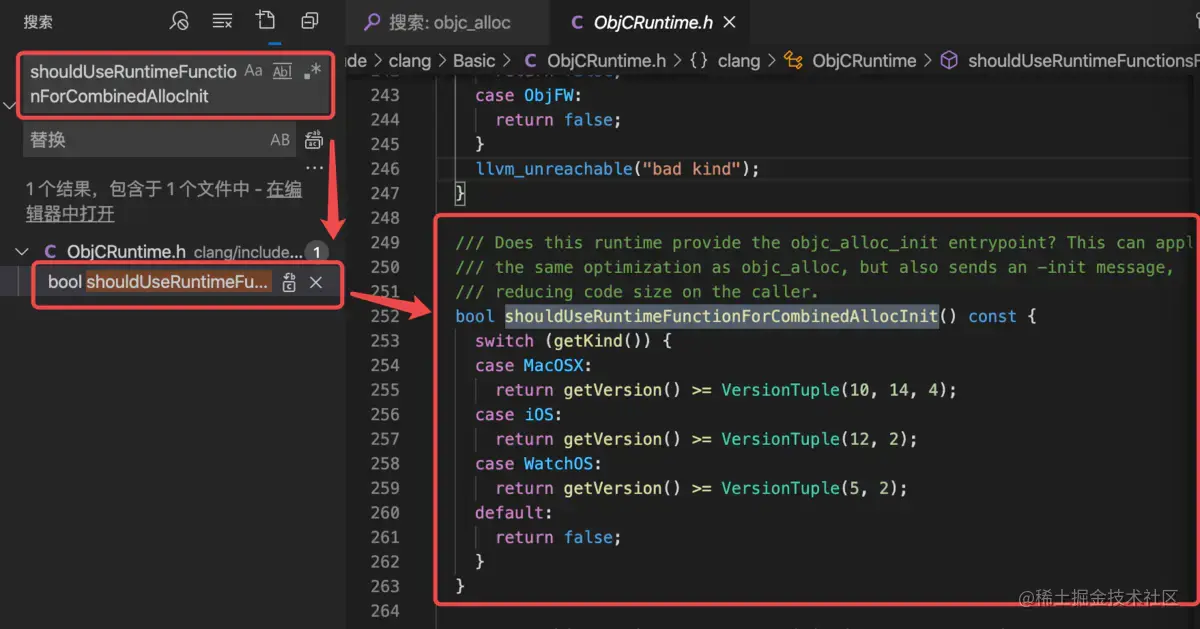Click comment reducing code size on the caller

(x=637, y=292)
